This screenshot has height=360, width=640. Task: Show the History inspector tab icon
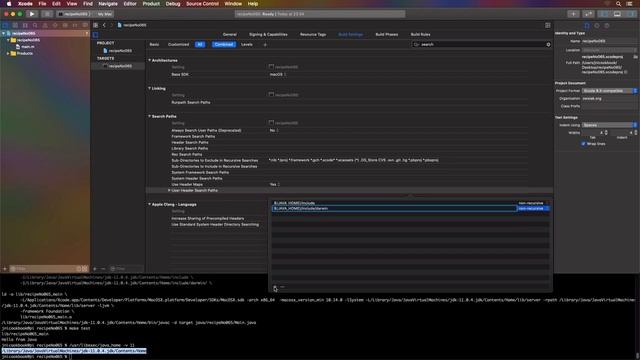pos(597,25)
